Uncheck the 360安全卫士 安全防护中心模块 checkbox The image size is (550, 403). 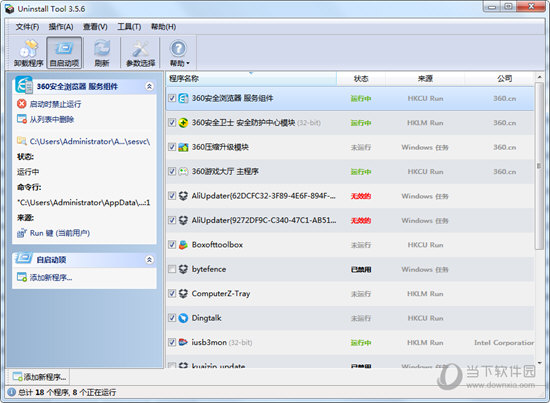coord(172,123)
